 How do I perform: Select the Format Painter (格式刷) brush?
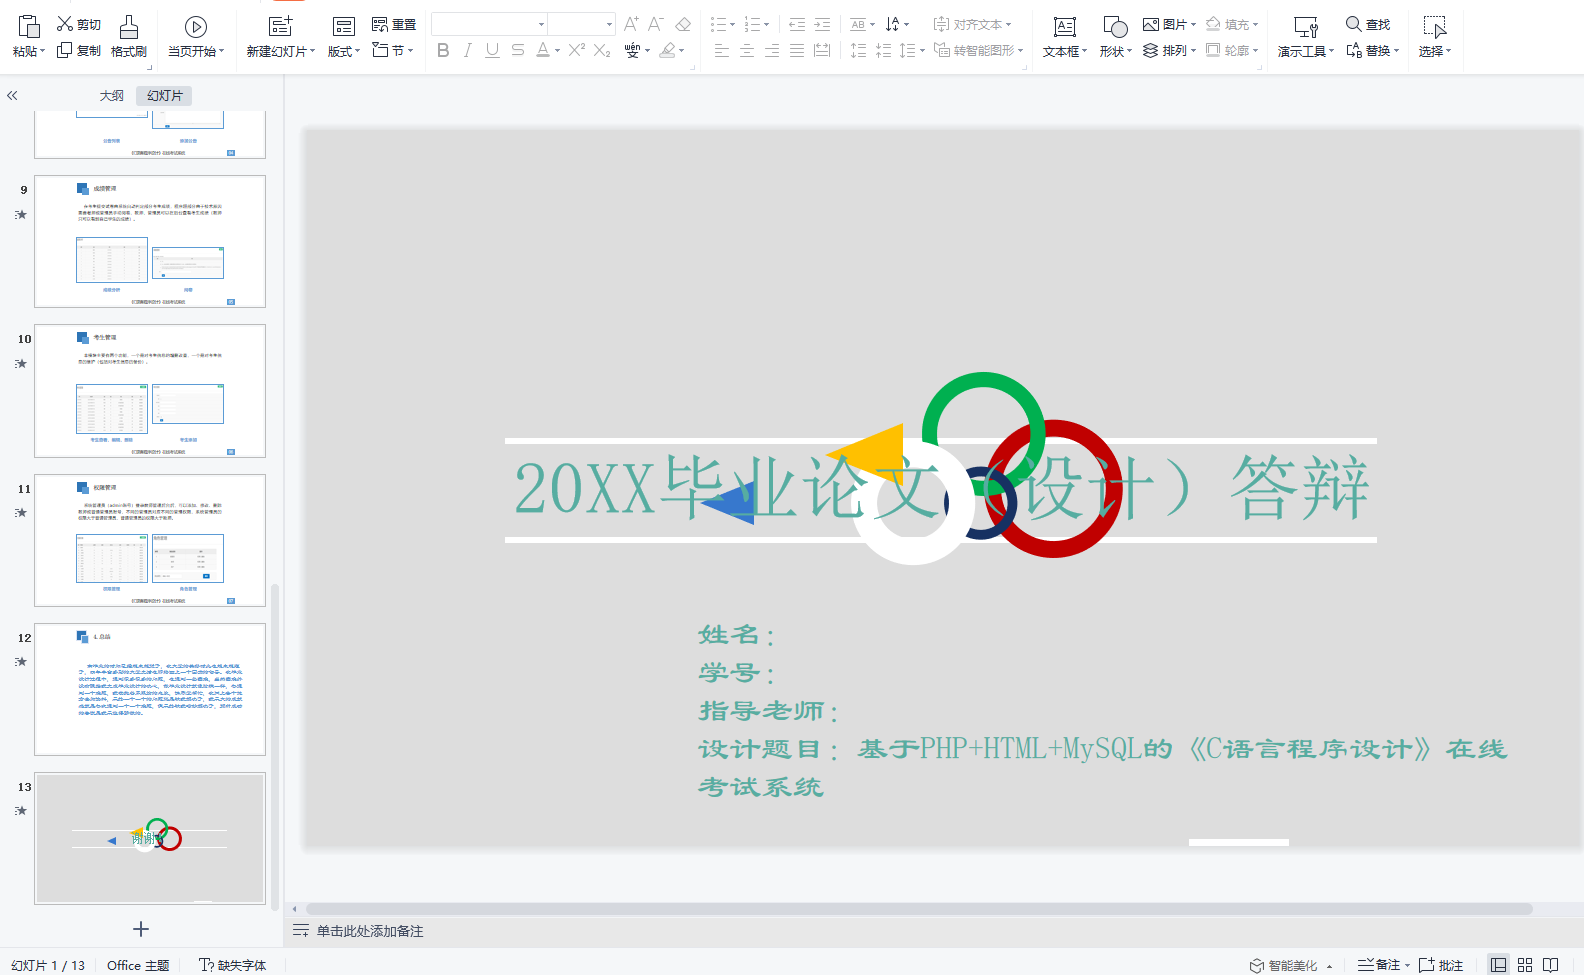tap(129, 27)
